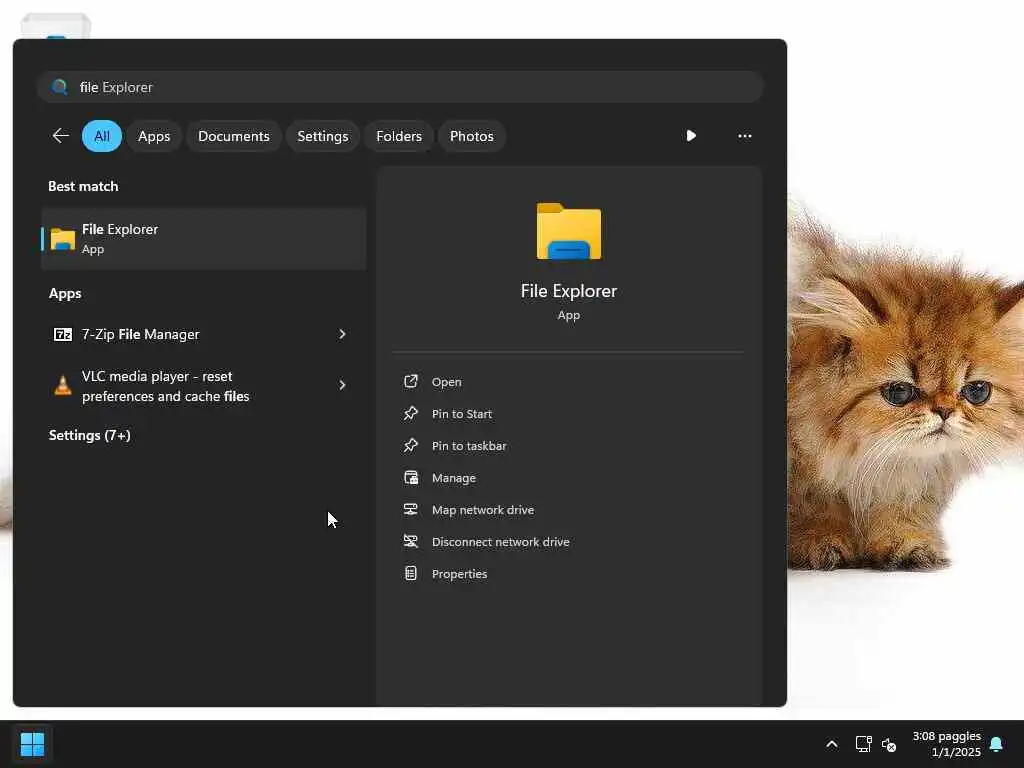Switch to the Photos filter tab
Viewport: 1024px width, 768px height.
tap(472, 136)
